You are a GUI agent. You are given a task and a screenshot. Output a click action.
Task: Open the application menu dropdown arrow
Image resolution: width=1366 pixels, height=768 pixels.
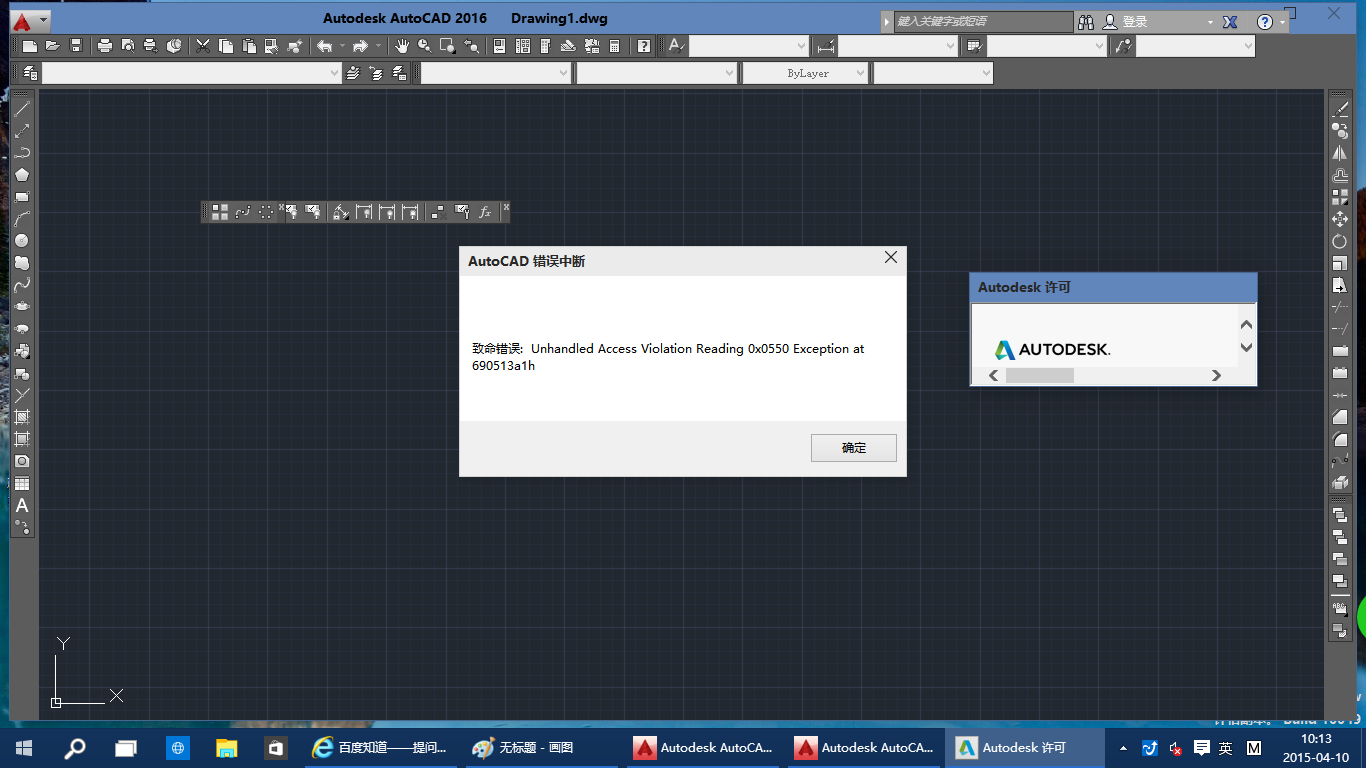[43, 21]
